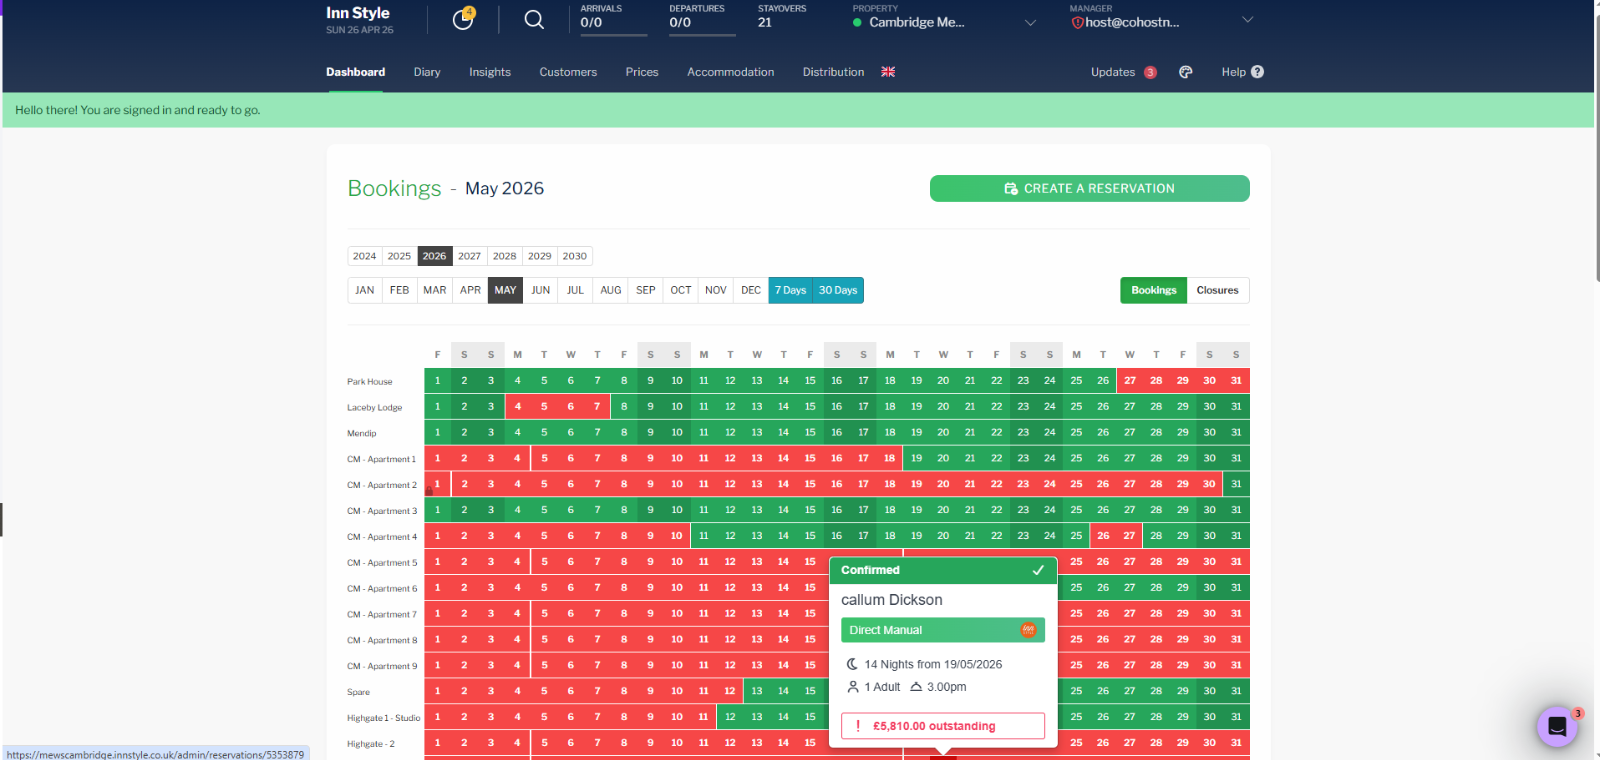Viewport: 1600px width, 760px height.
Task: Open the Dashboard tab
Action: click(x=355, y=72)
